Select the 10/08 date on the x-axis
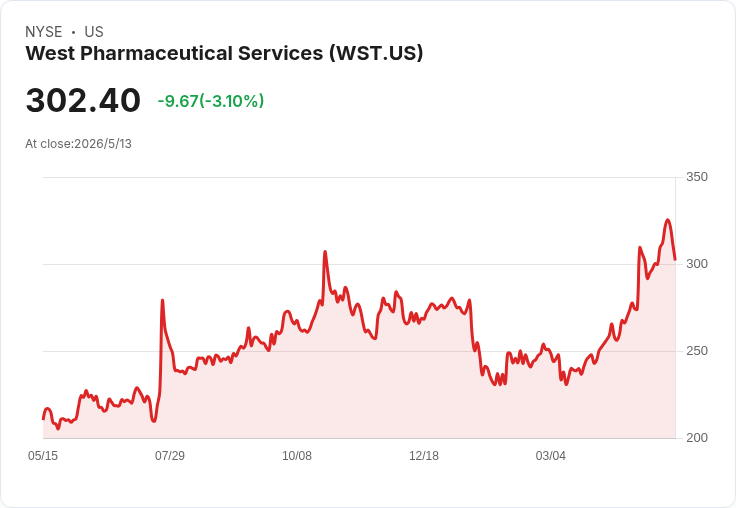 pos(297,455)
